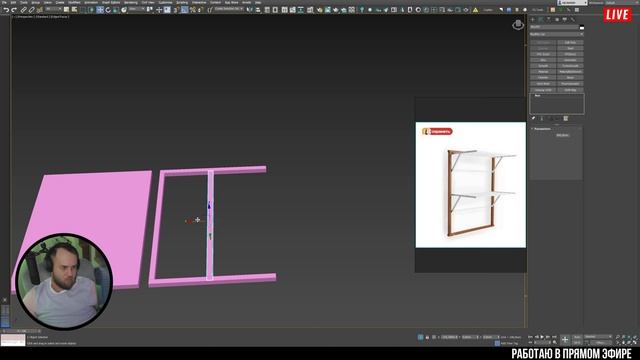Toggle the Selection Lock icon in status bar
640x360 pixels.
point(427,337)
